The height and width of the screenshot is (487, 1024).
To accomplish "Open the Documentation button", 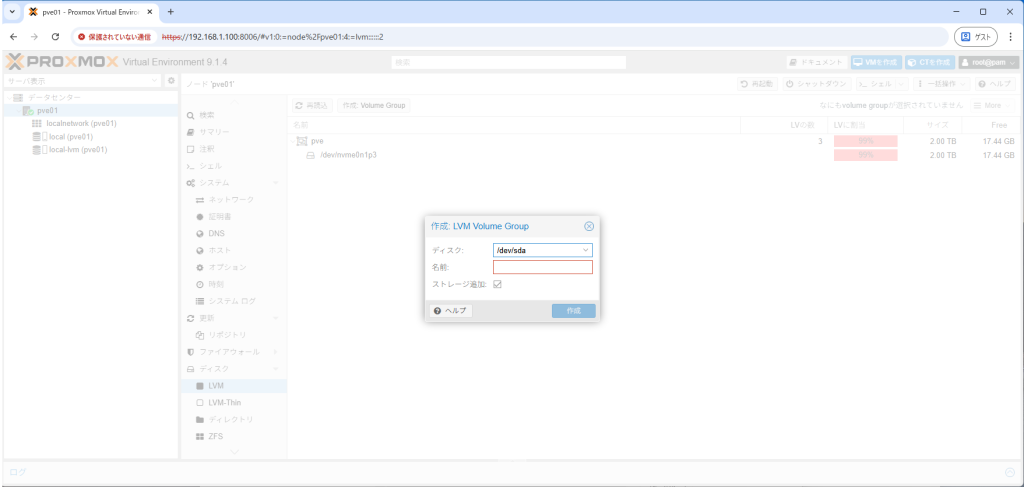I will click(x=816, y=63).
